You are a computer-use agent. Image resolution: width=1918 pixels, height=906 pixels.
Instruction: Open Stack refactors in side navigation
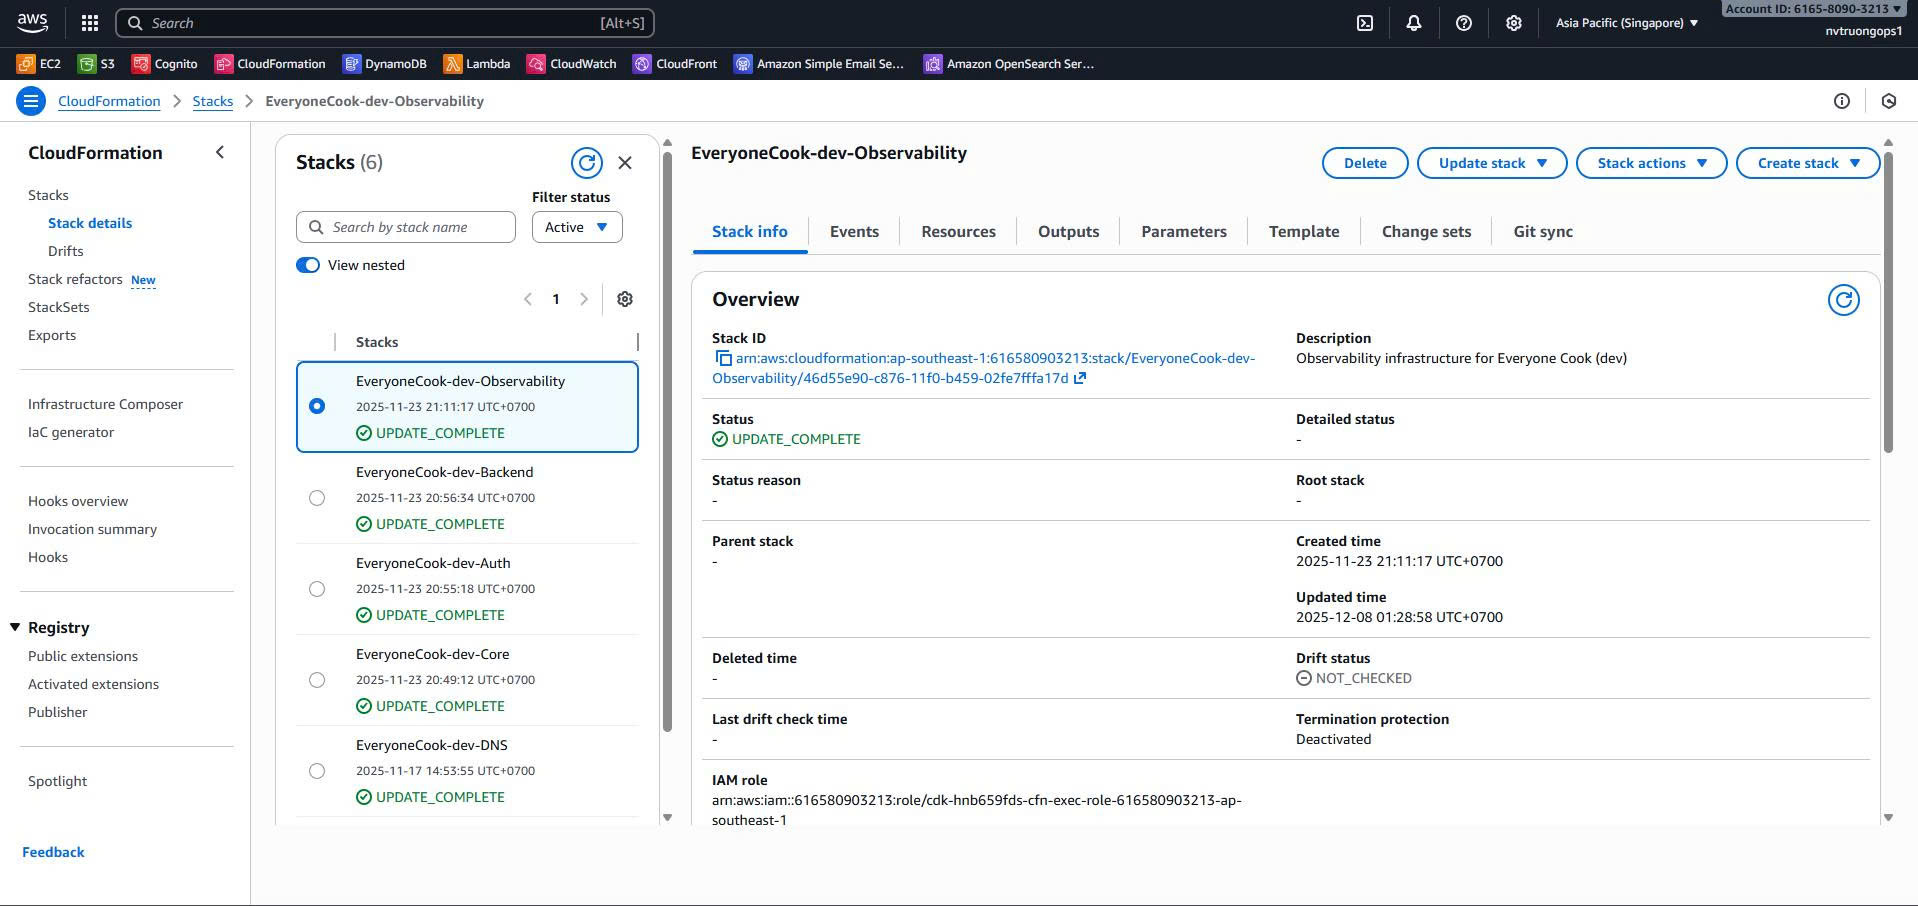(75, 279)
